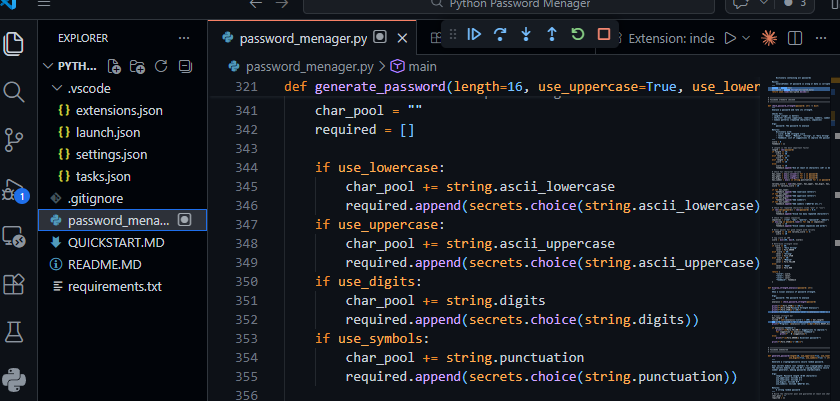Select password_mena... file in Explorer
This screenshot has width=840, height=401.
pos(123,220)
